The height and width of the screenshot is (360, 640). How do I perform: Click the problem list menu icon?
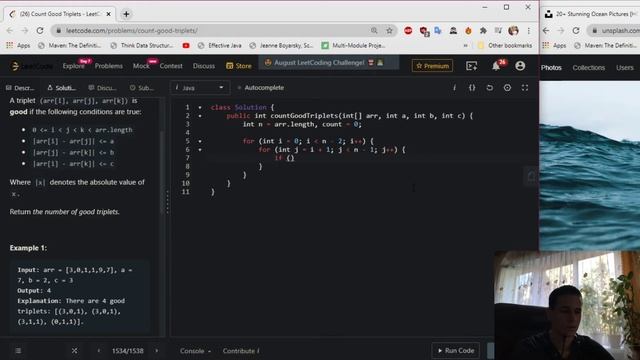pyautogui.click(x=18, y=351)
